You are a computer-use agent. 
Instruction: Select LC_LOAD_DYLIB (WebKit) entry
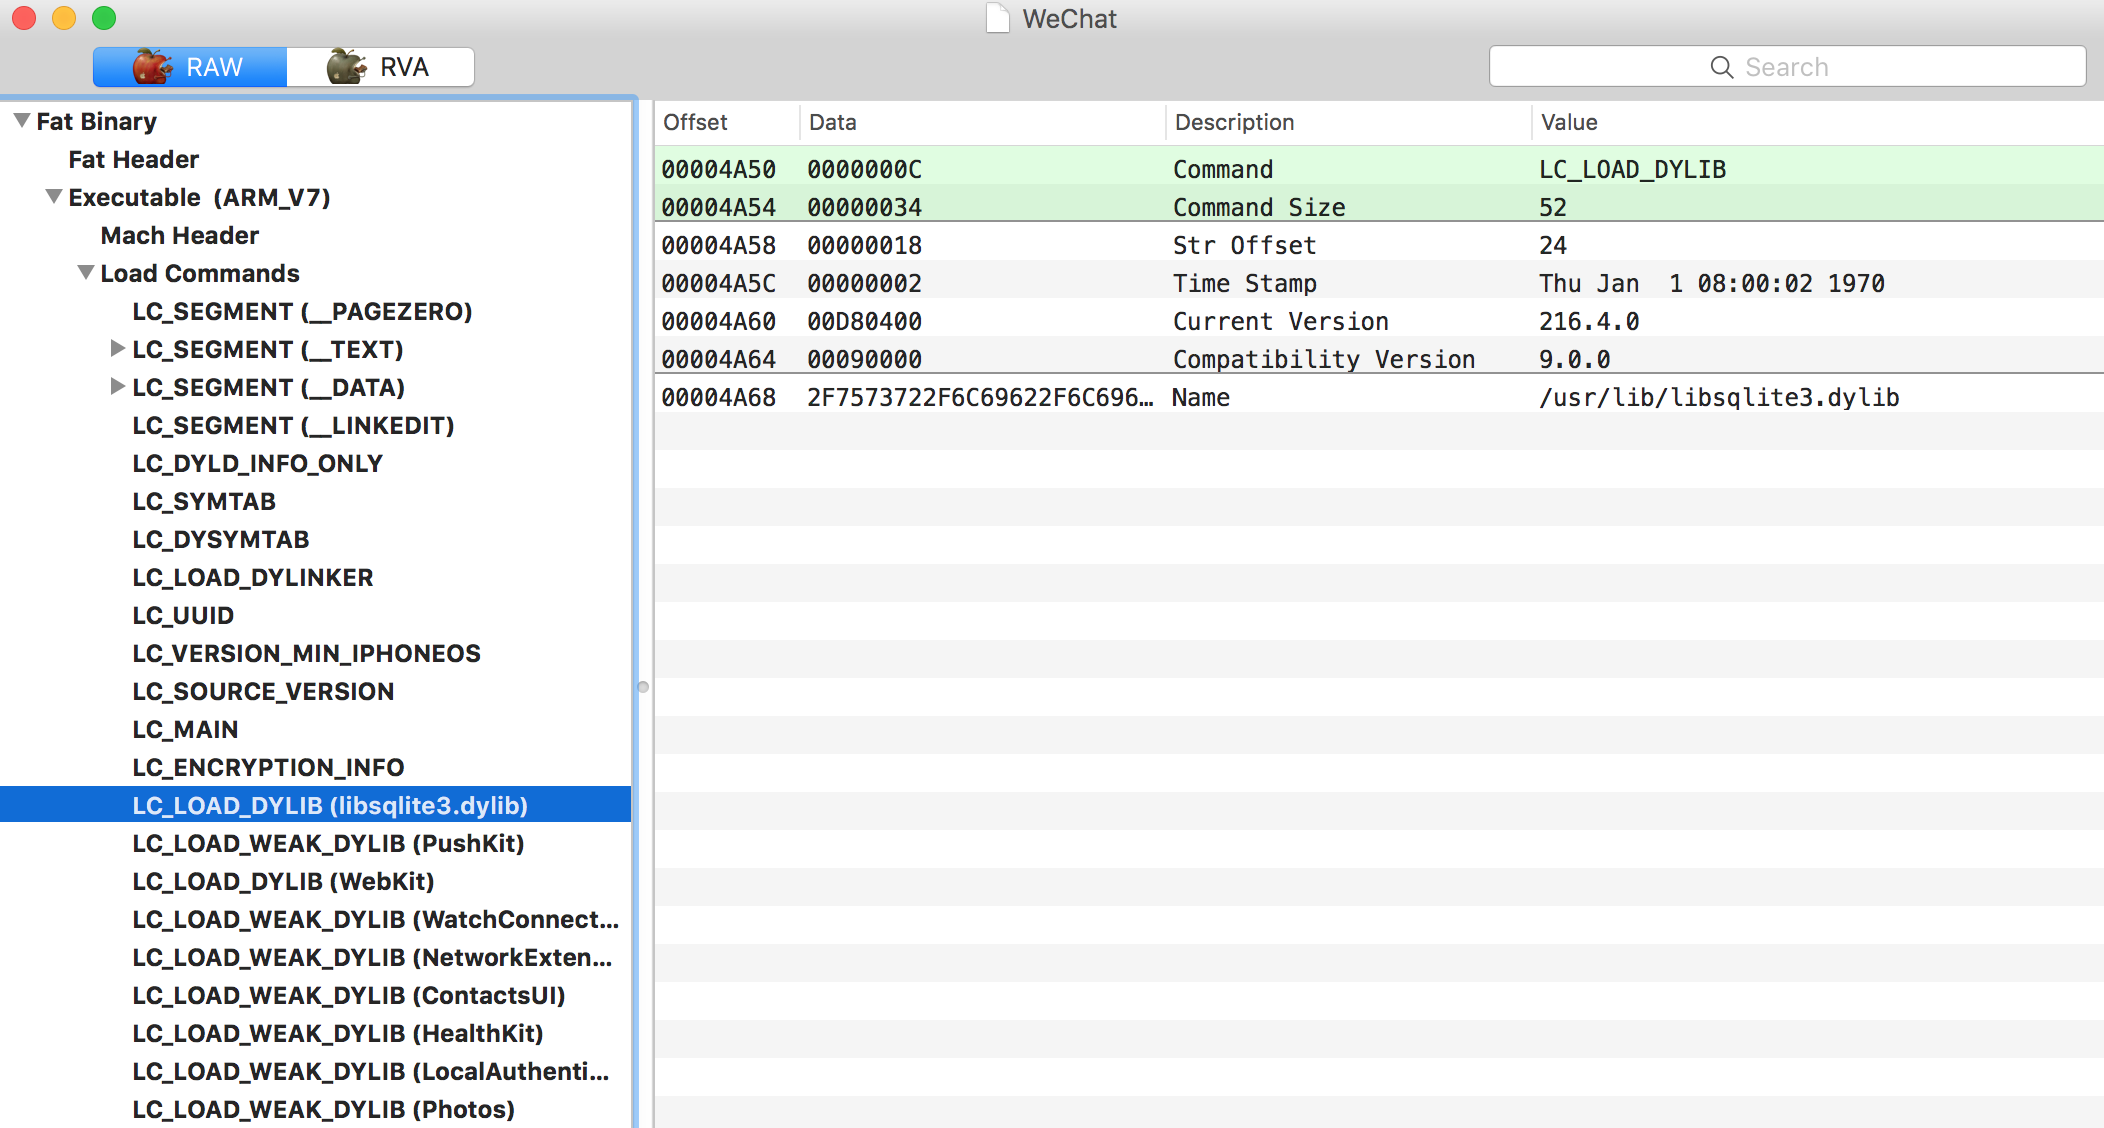tap(283, 881)
